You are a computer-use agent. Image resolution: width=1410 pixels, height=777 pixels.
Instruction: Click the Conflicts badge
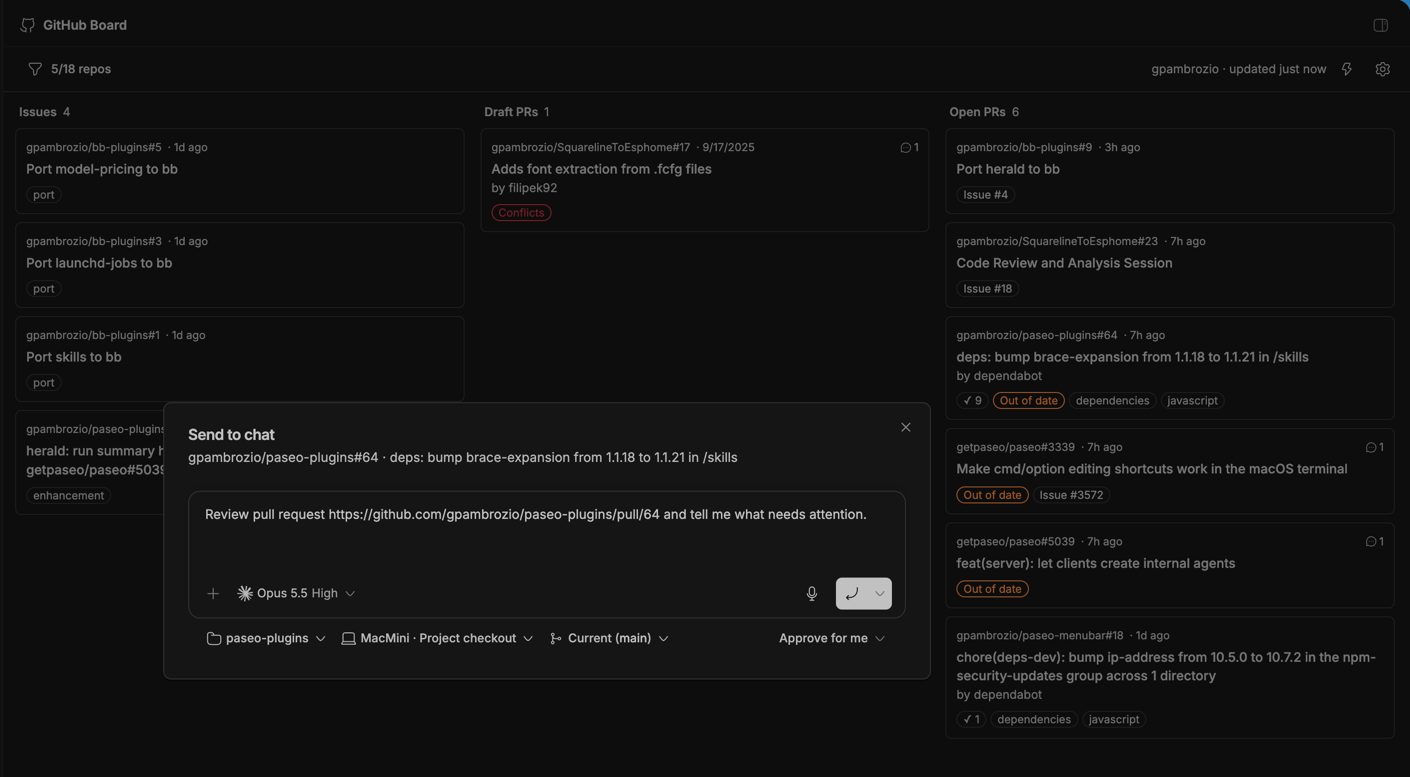(x=521, y=213)
